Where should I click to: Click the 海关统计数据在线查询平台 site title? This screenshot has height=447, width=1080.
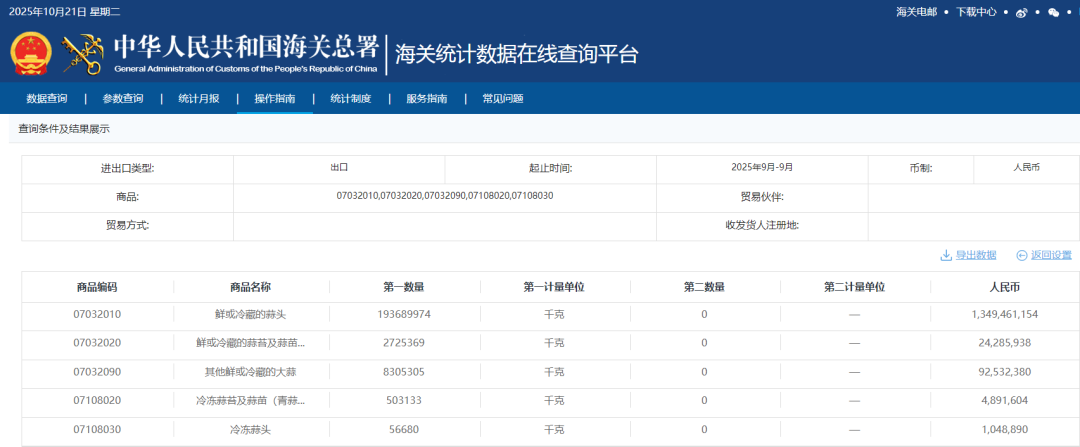pos(516,54)
